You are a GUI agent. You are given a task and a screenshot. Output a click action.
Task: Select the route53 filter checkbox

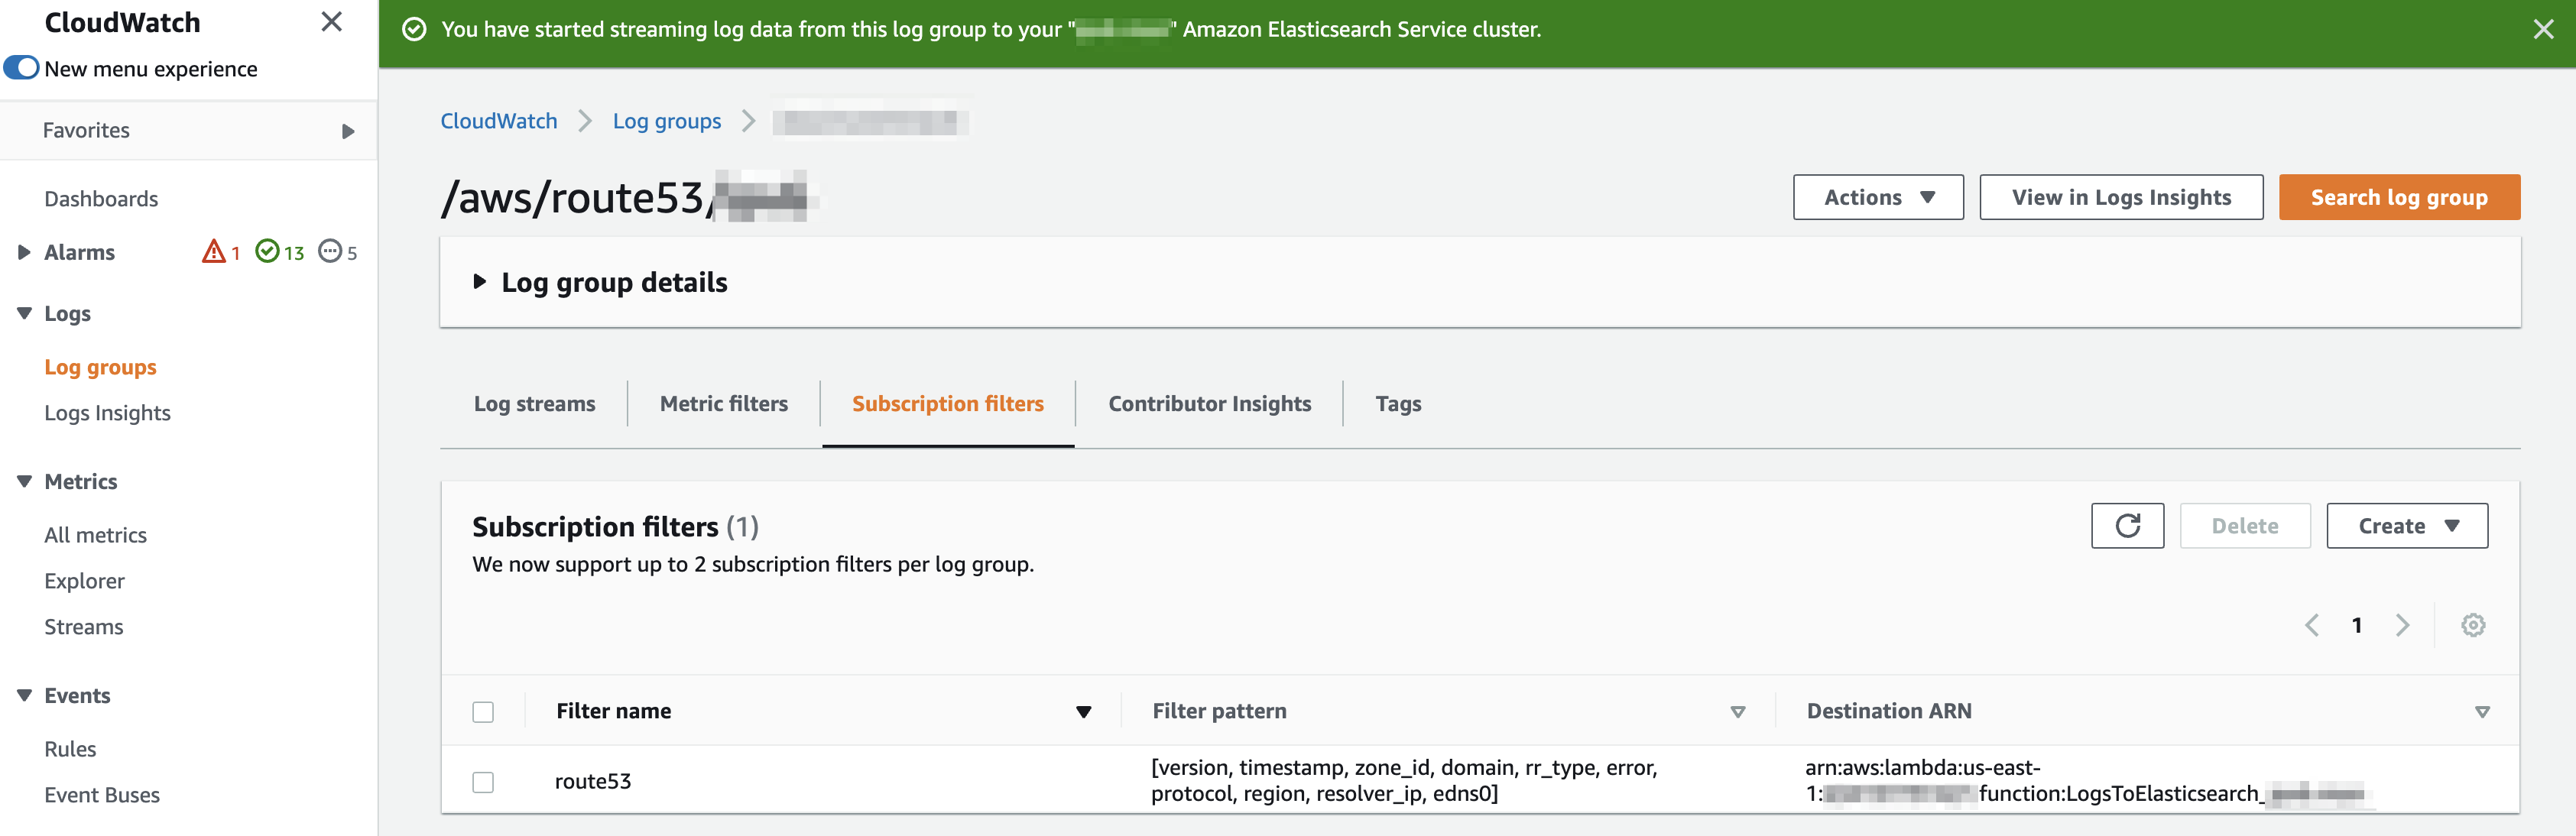[483, 782]
